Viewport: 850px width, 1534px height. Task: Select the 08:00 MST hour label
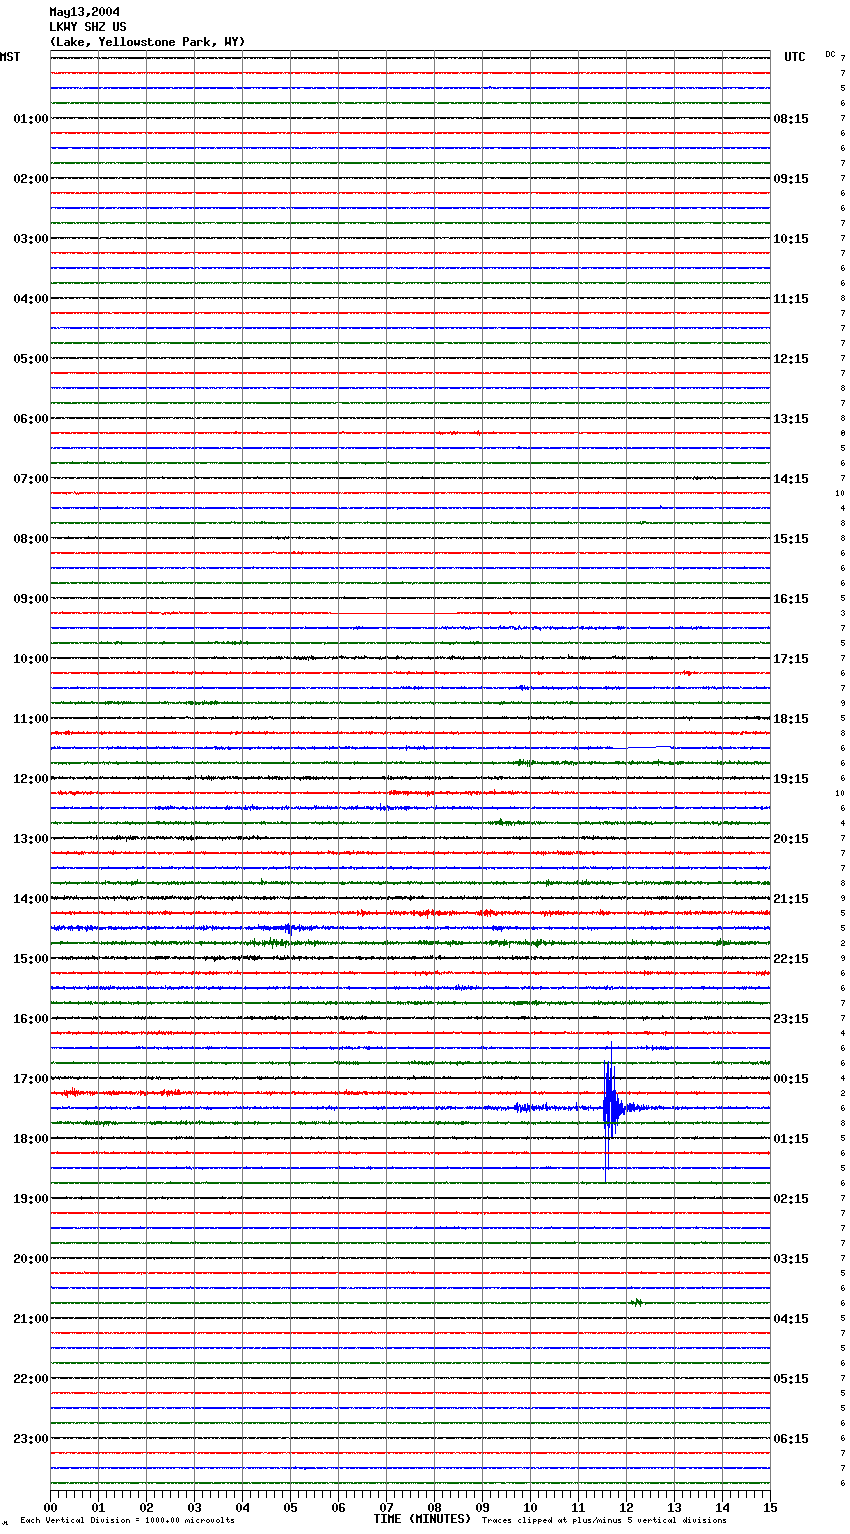pos(31,539)
